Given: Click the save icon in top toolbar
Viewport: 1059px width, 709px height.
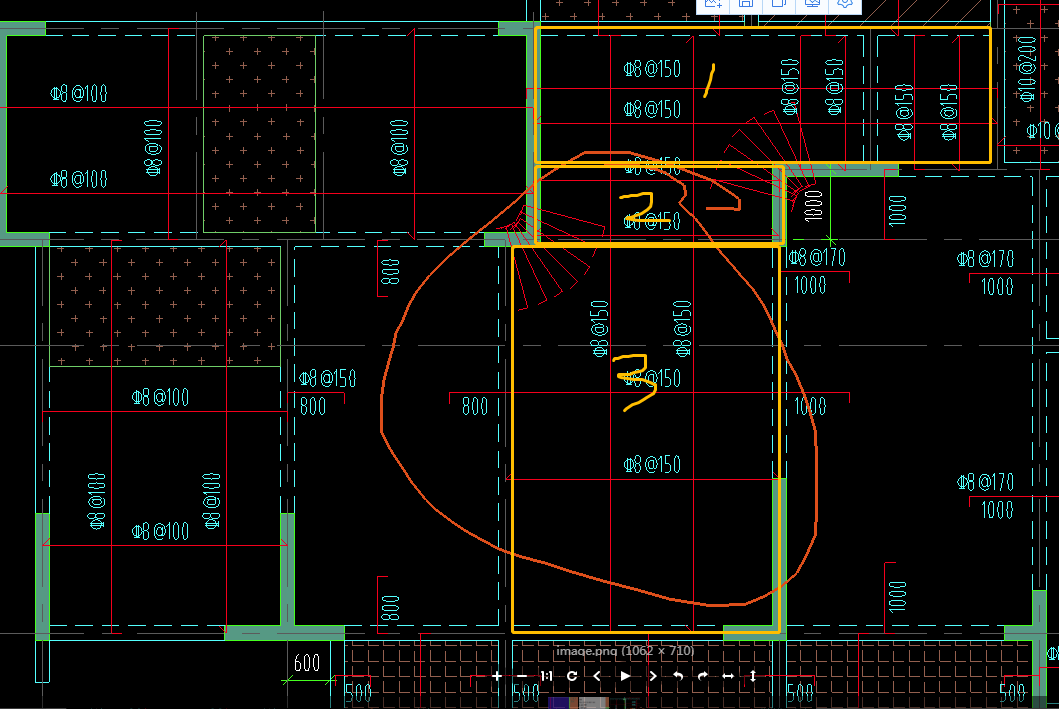Looking at the screenshot, I should [x=746, y=3].
